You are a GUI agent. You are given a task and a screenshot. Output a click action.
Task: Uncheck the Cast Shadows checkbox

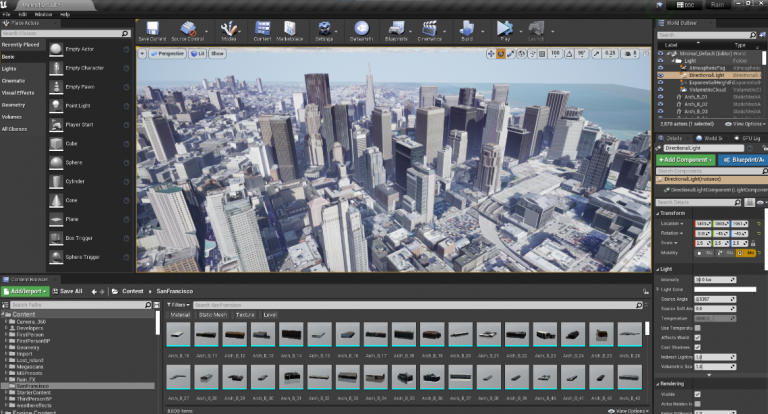697,347
